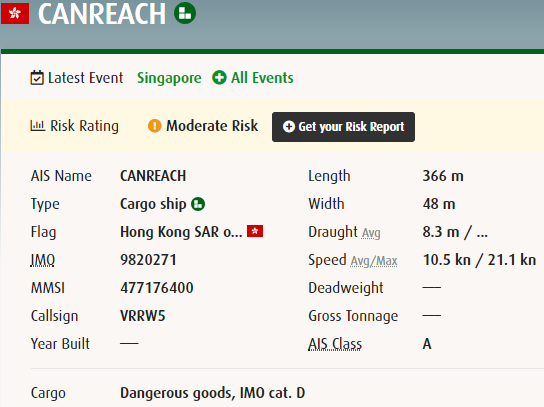This screenshot has width=544, height=407.
Task: Click the AIS Class abbreviation label
Action: (335, 344)
